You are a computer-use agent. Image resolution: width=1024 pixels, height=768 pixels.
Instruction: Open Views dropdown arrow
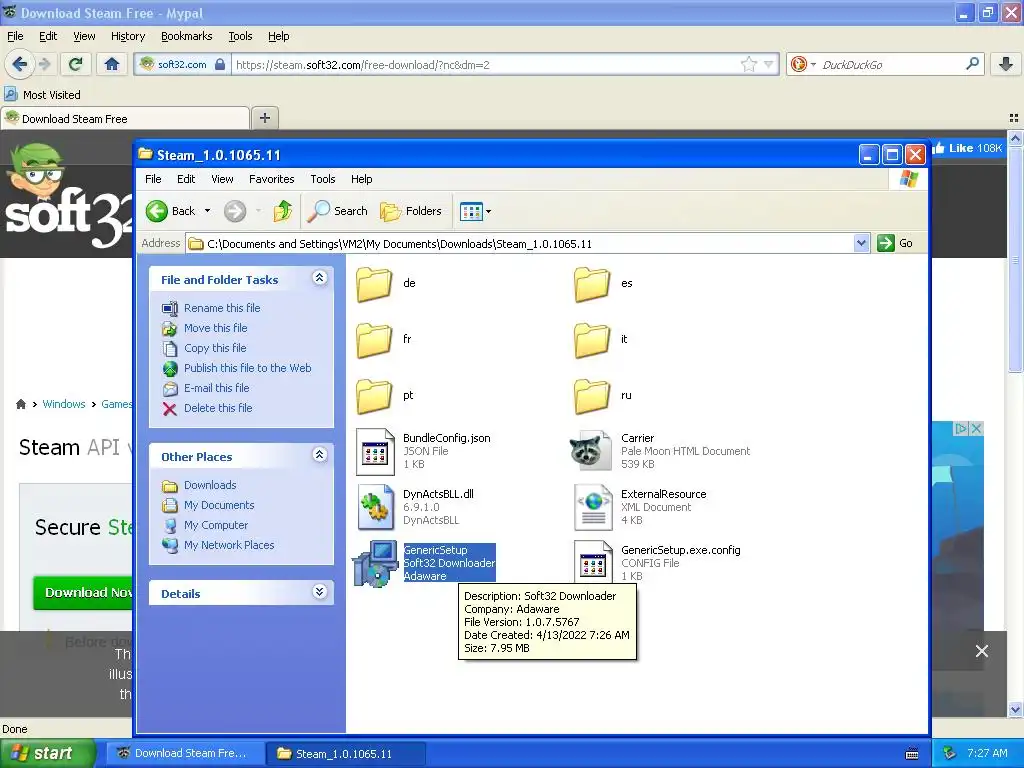point(488,212)
